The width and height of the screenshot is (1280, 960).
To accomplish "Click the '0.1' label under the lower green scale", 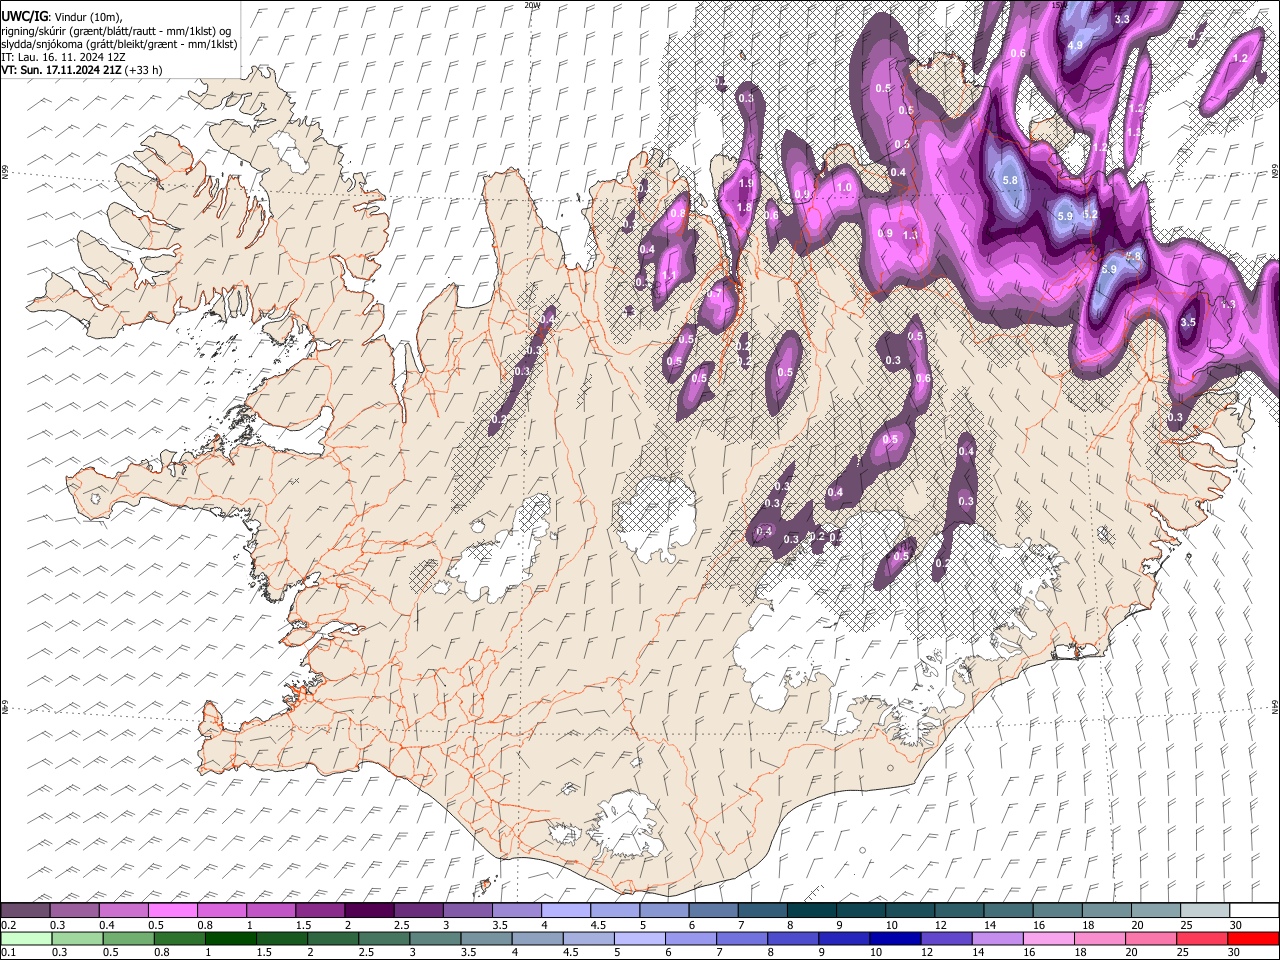I will 7,953.
